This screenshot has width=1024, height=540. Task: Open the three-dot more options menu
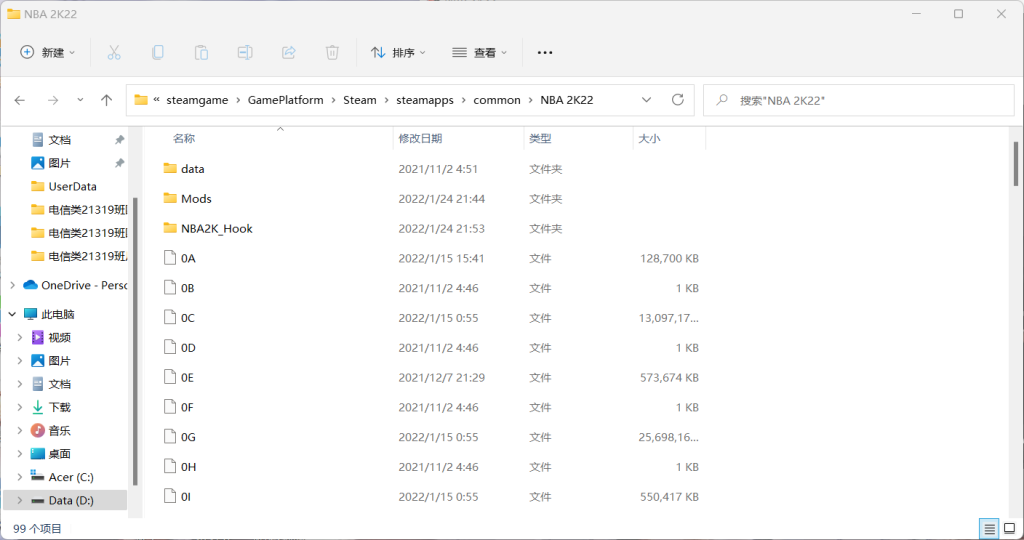(545, 52)
